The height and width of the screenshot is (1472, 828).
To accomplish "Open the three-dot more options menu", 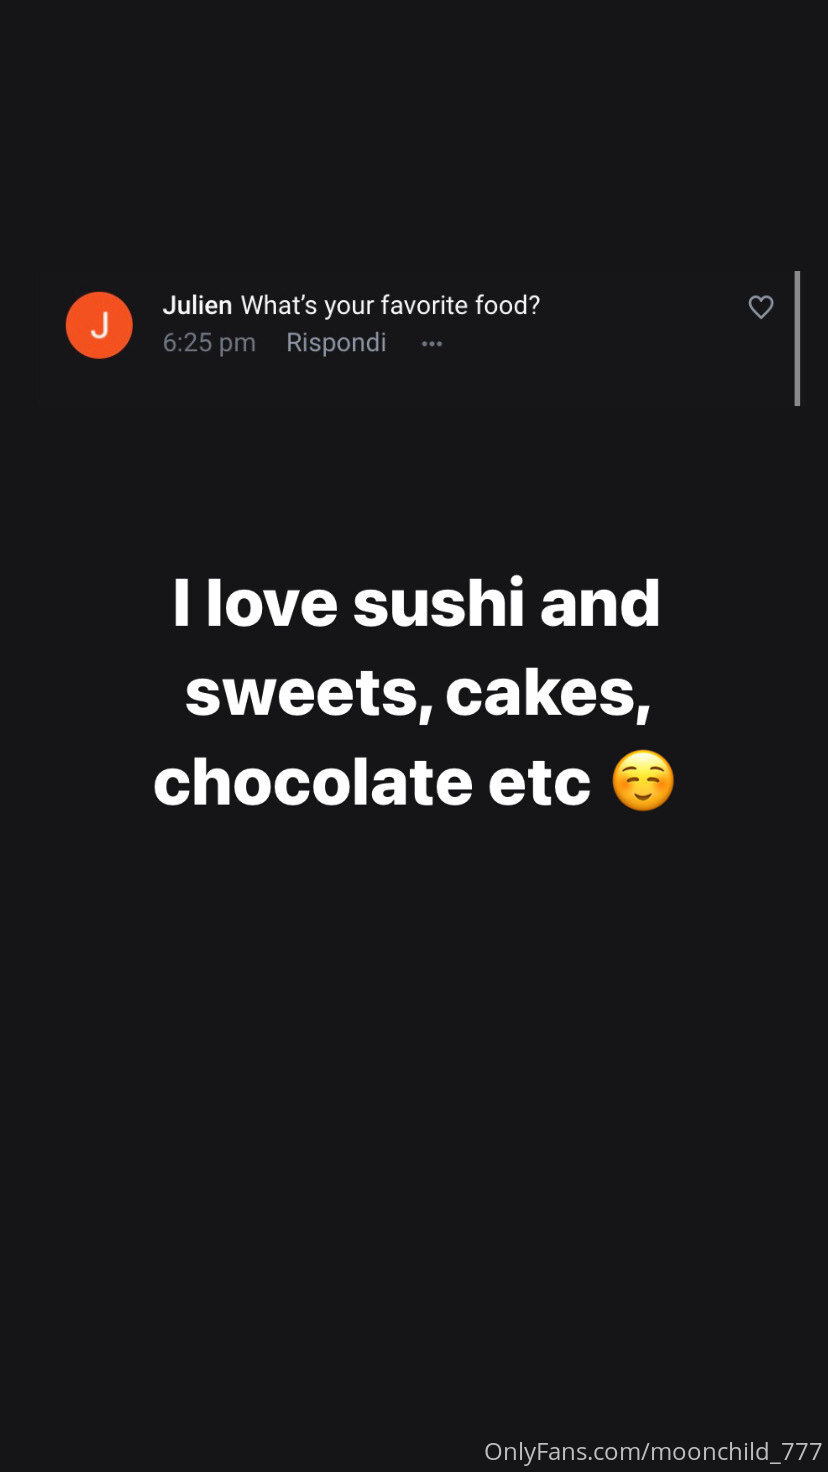I will pos(432,343).
